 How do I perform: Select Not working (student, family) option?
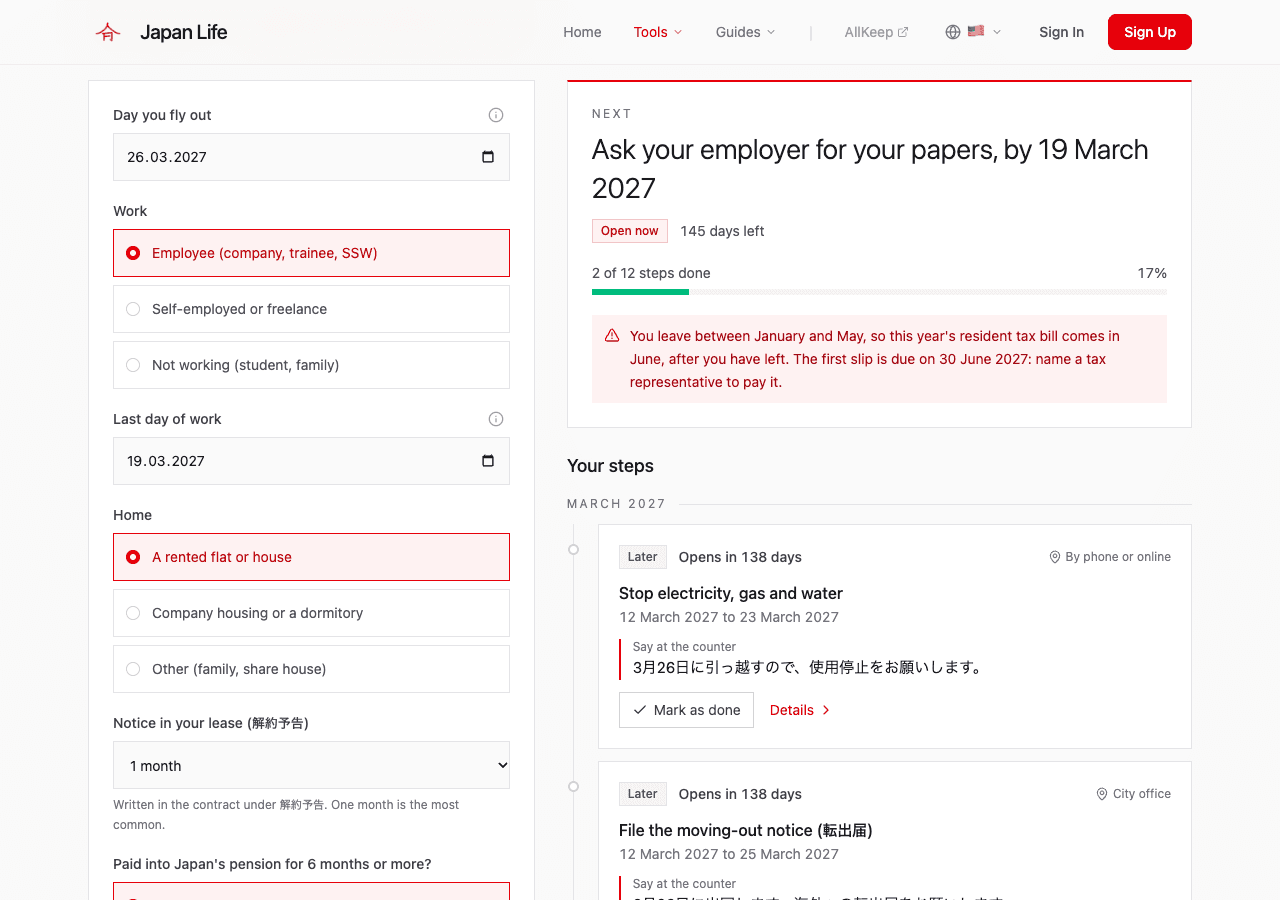311,365
